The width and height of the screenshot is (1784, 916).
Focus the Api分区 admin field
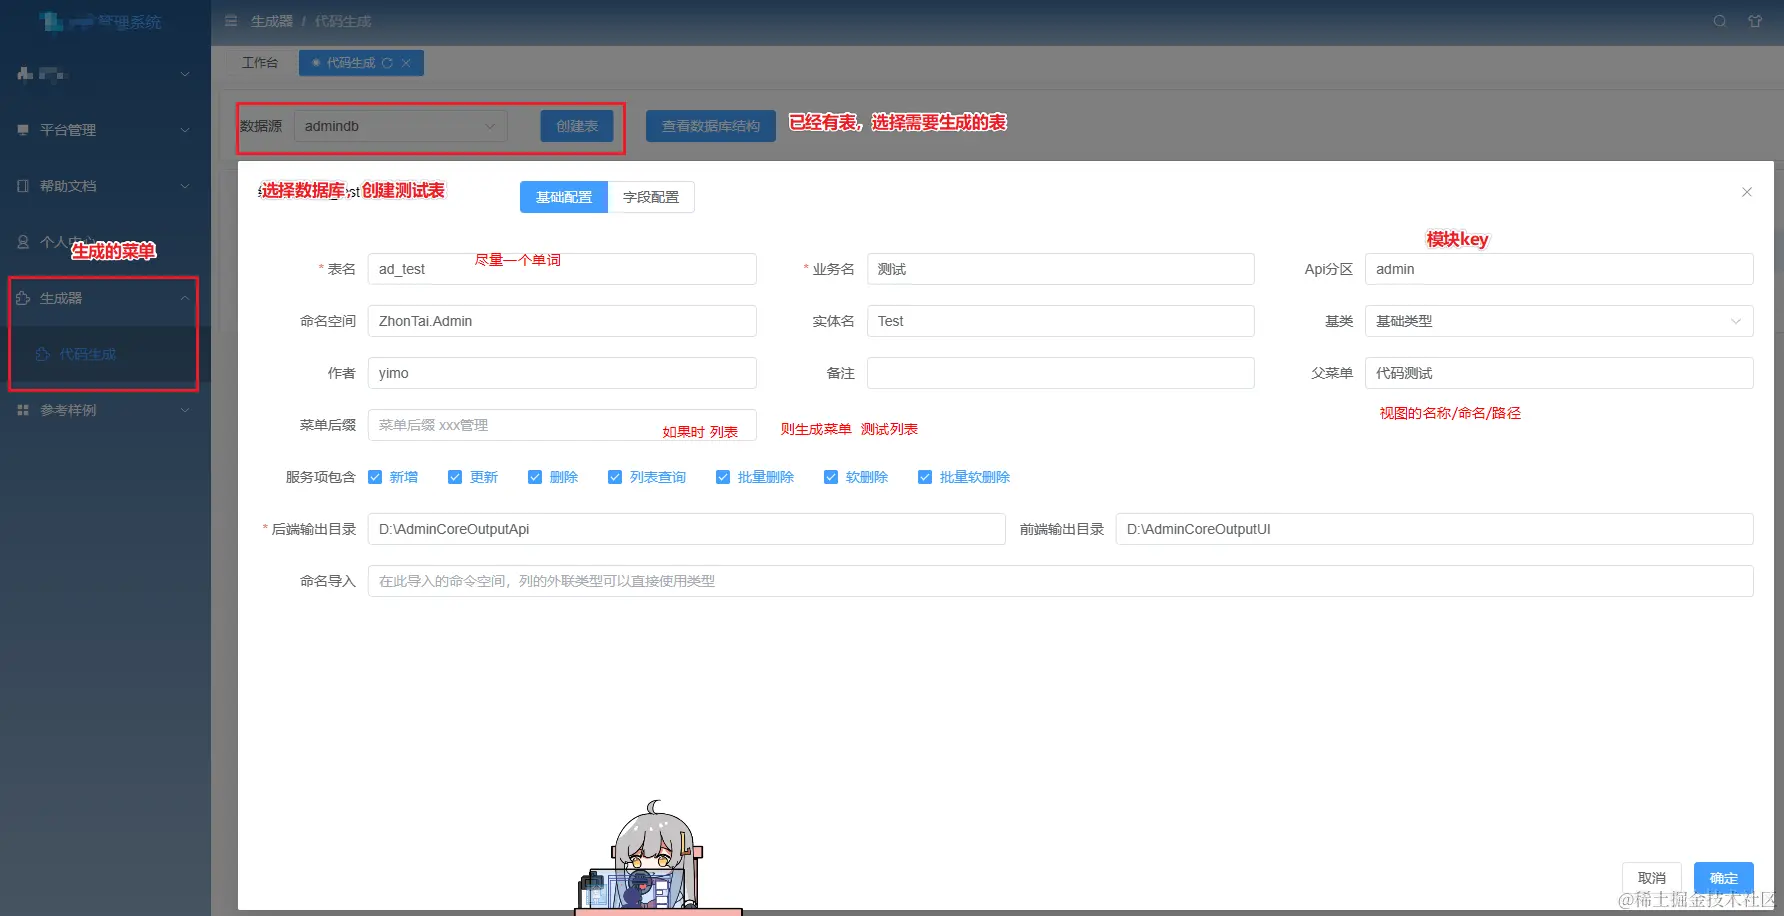pyautogui.click(x=1559, y=269)
